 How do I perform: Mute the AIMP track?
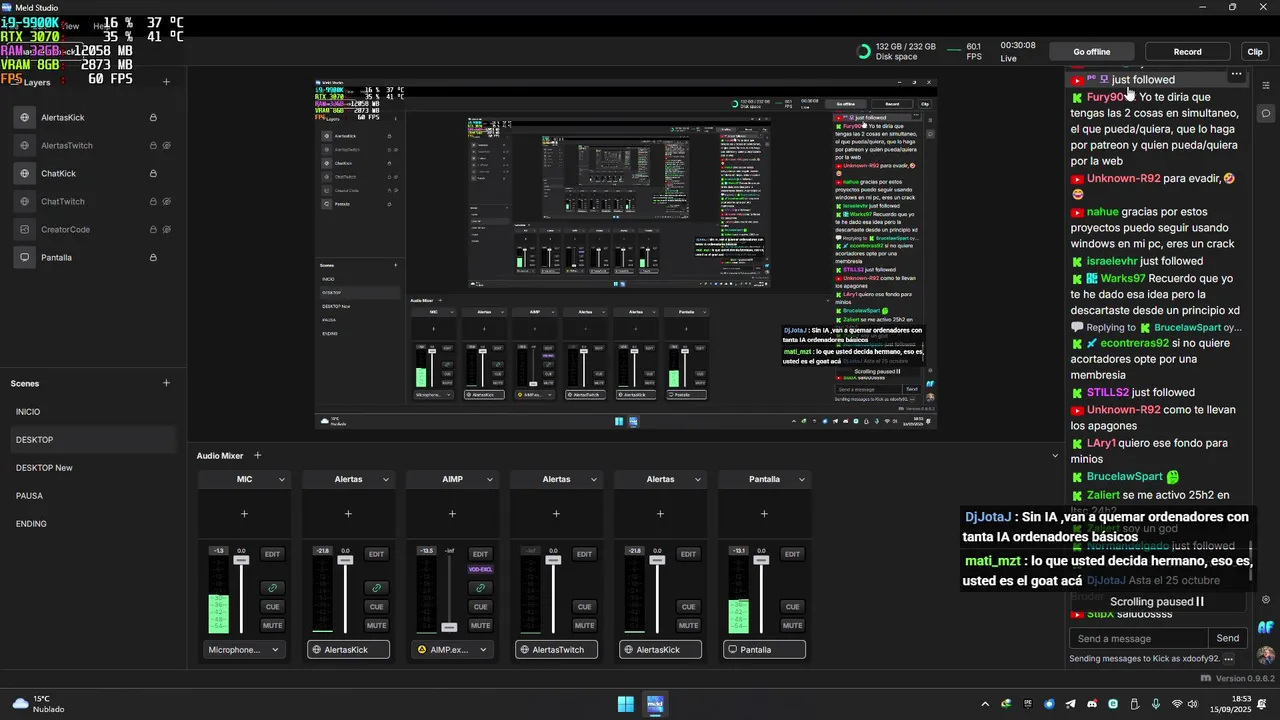(480, 626)
